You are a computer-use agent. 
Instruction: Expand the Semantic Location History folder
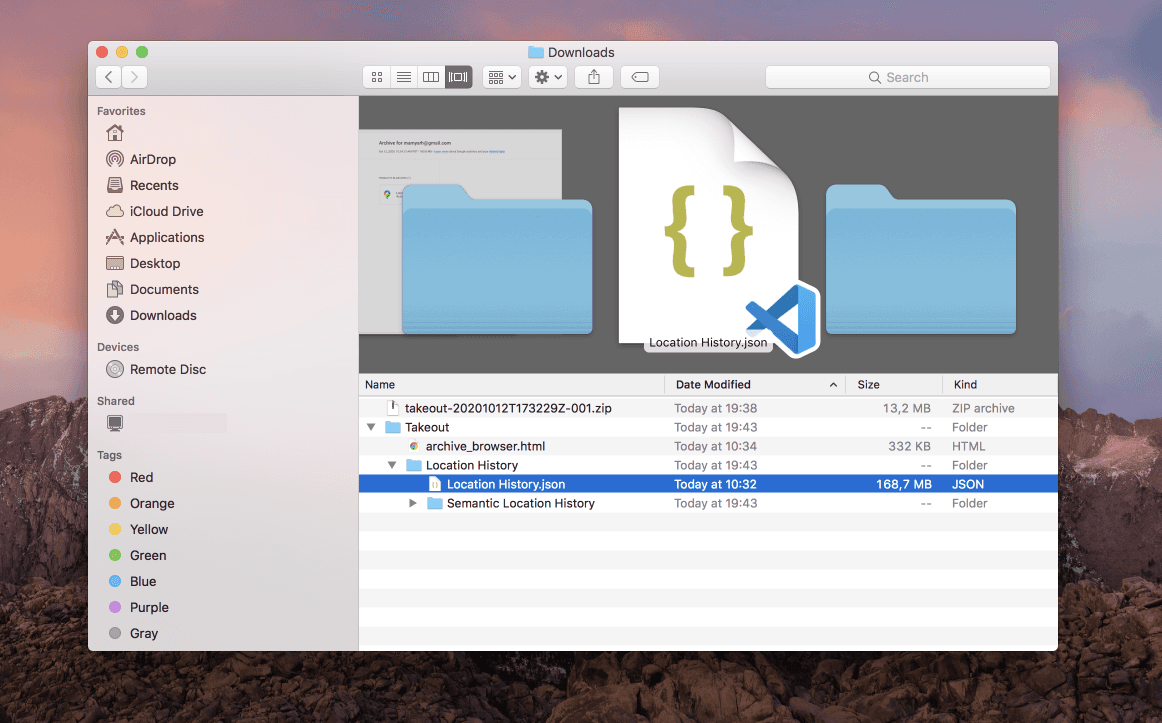coord(413,503)
